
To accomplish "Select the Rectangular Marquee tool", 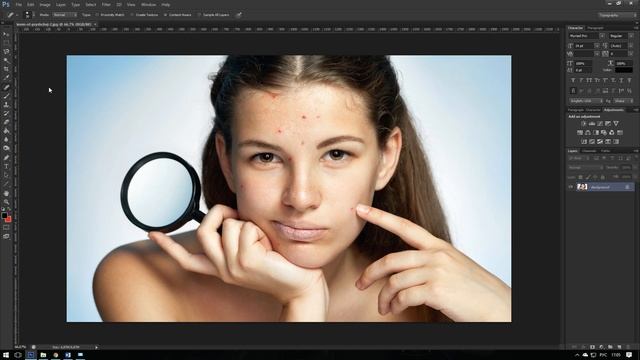I will click(6, 43).
